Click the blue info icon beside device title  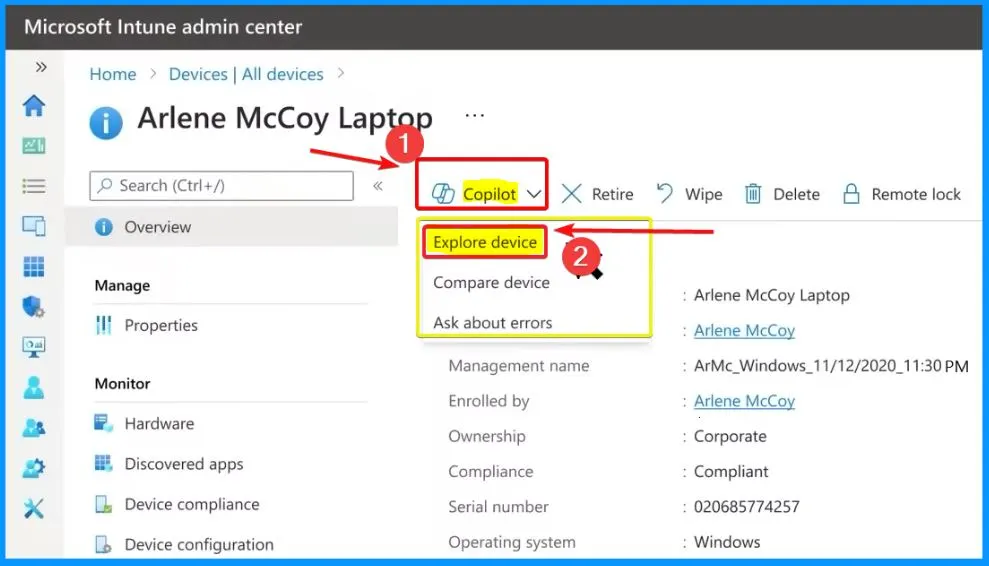[x=106, y=122]
